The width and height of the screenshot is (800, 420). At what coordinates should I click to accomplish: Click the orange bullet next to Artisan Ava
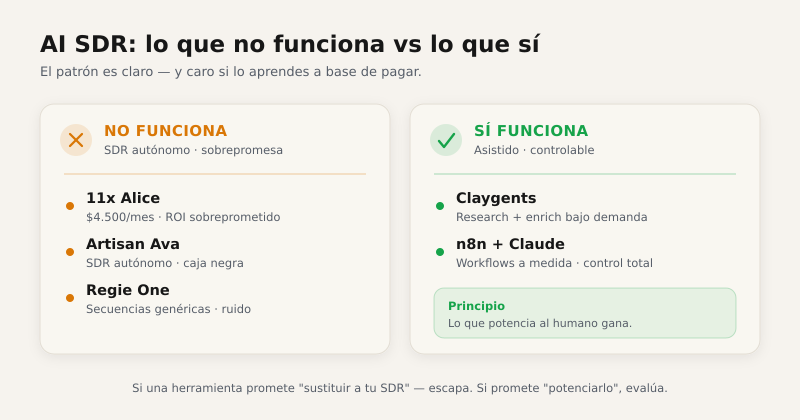coord(70,252)
